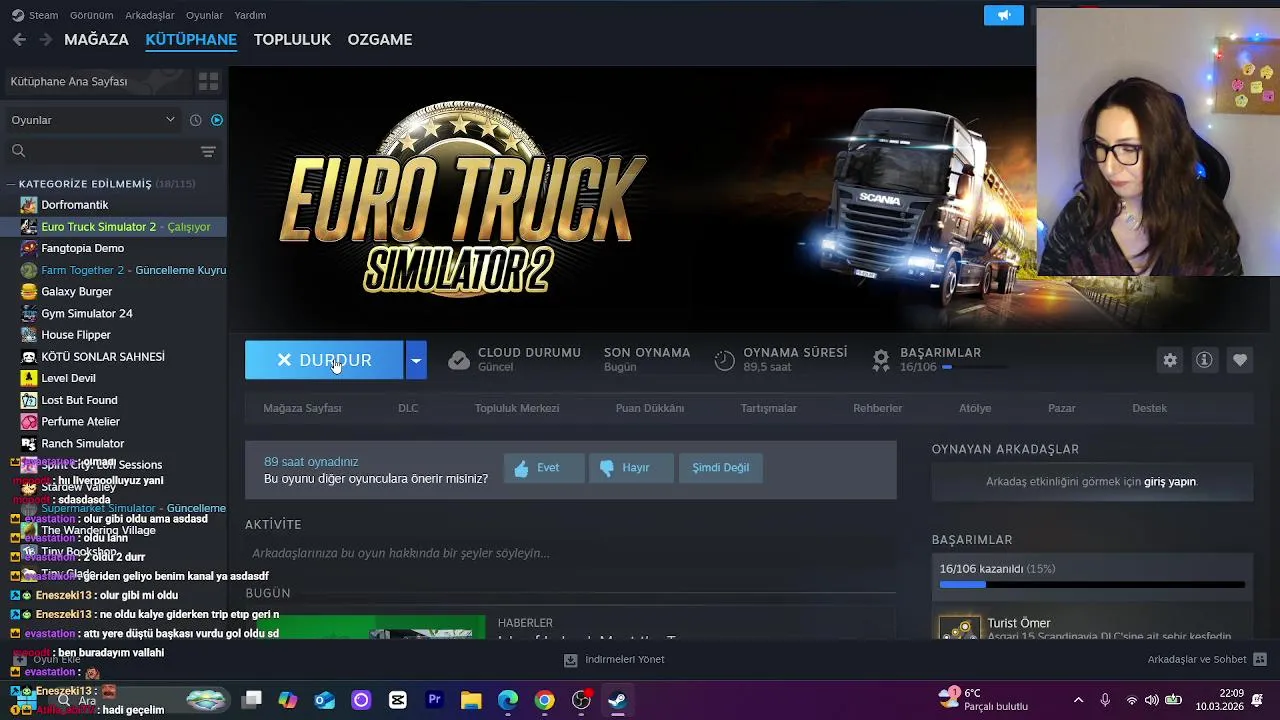Image resolution: width=1280 pixels, height=720 pixels.
Task: Recommend the game with Evet button
Action: tap(544, 468)
